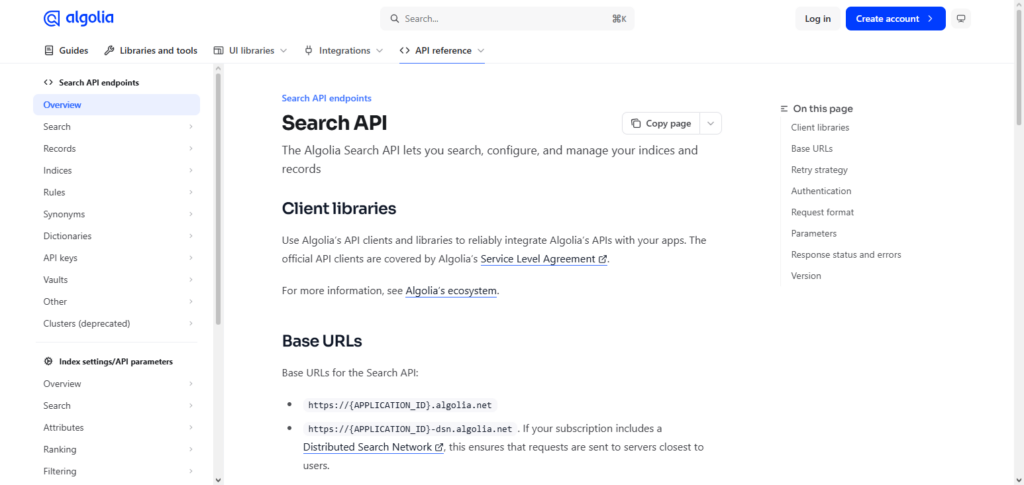Open the Service Level Agreement link
Viewport: 1024px width, 485px height.
[x=543, y=259]
